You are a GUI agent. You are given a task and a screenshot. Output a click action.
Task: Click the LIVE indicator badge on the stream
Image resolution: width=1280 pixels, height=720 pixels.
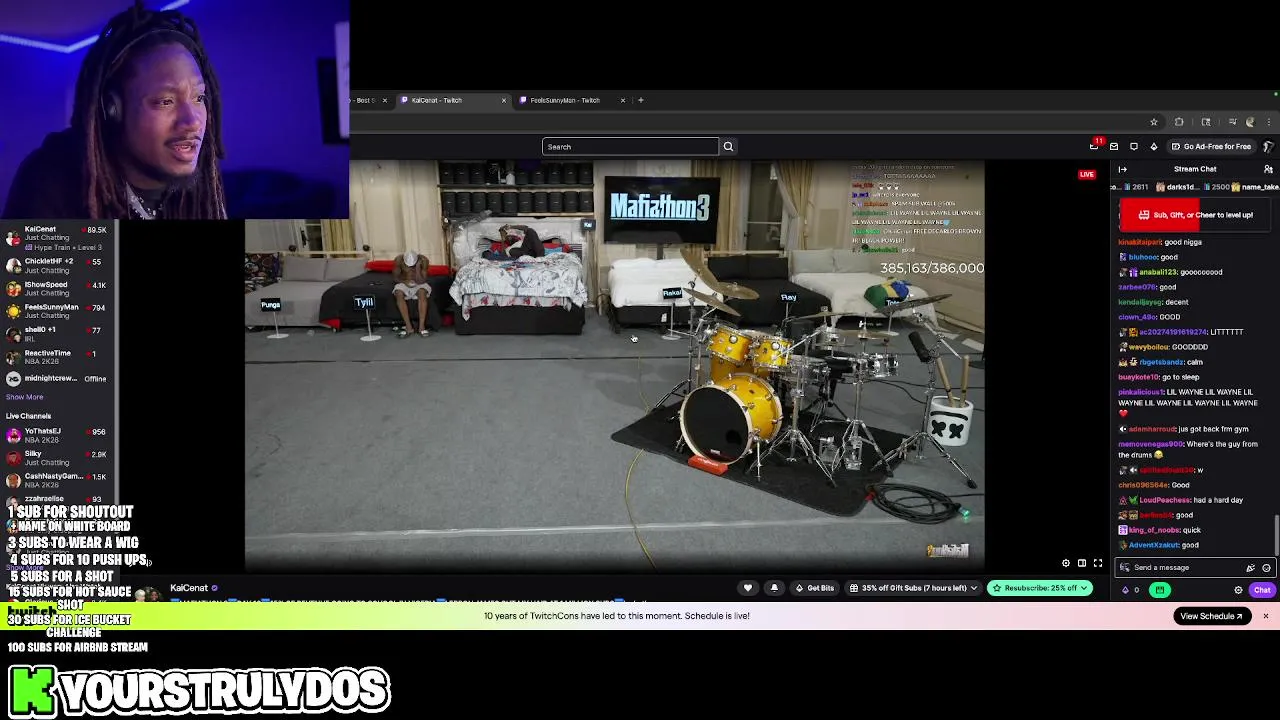1087,175
